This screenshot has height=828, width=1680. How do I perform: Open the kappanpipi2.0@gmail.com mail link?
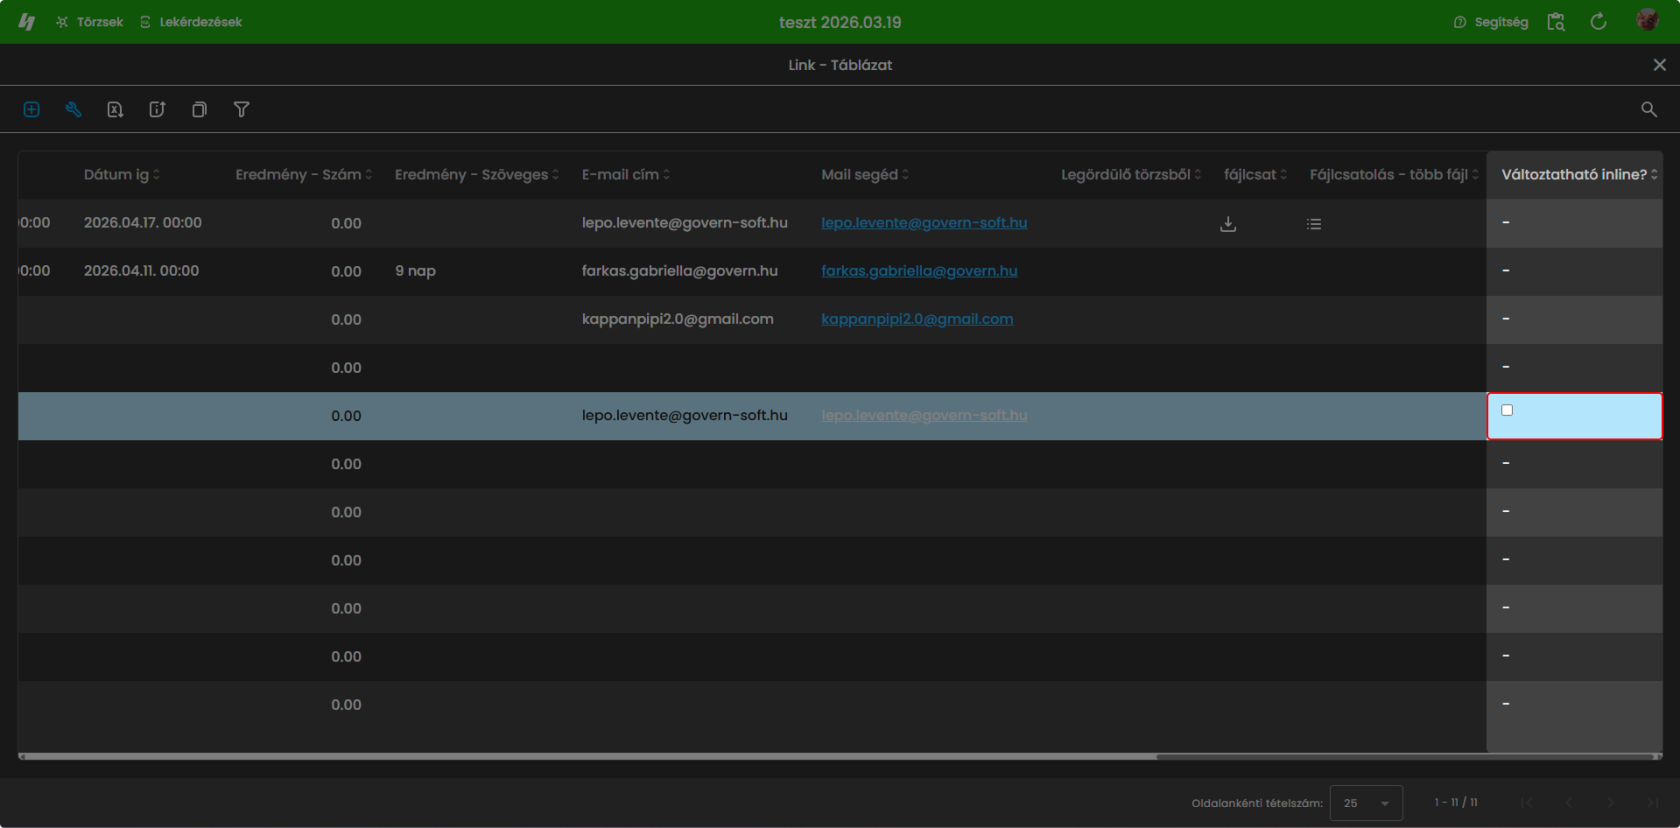917,319
